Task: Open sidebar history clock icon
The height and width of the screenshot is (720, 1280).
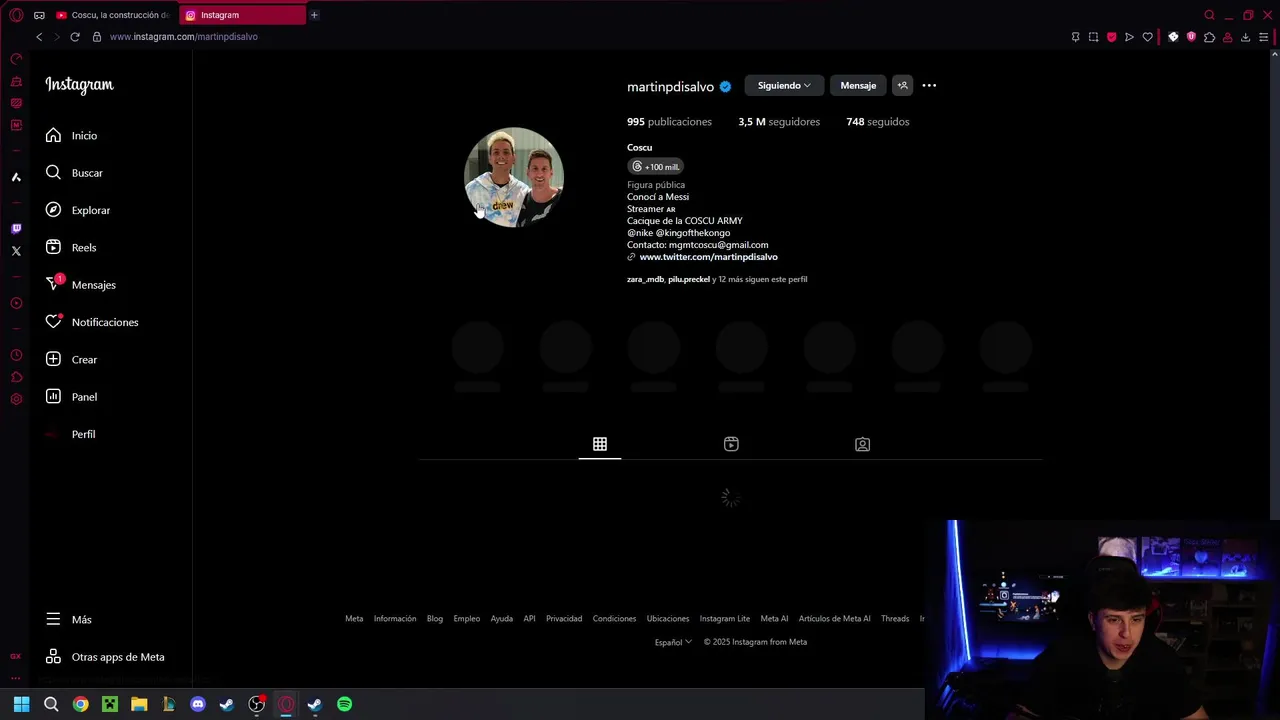Action: point(16,356)
